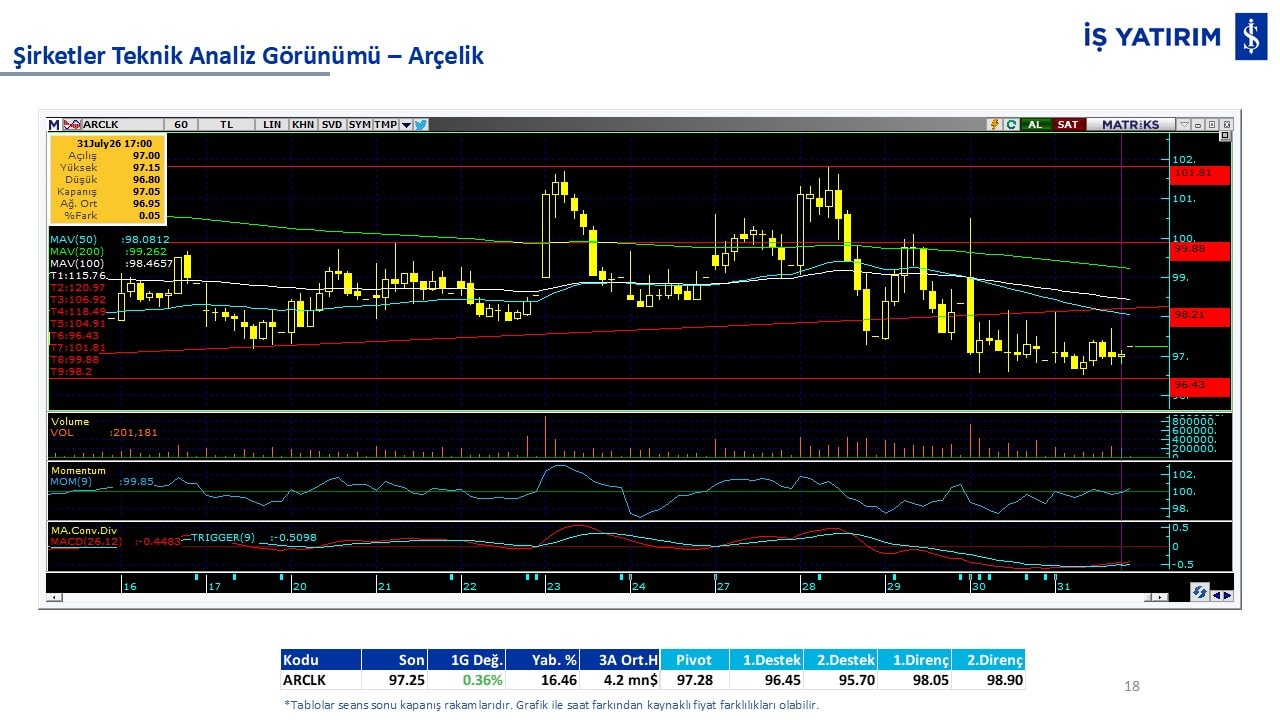Click the horizontal scrollbar right arrow
1280x720 pixels.
coord(1160,597)
